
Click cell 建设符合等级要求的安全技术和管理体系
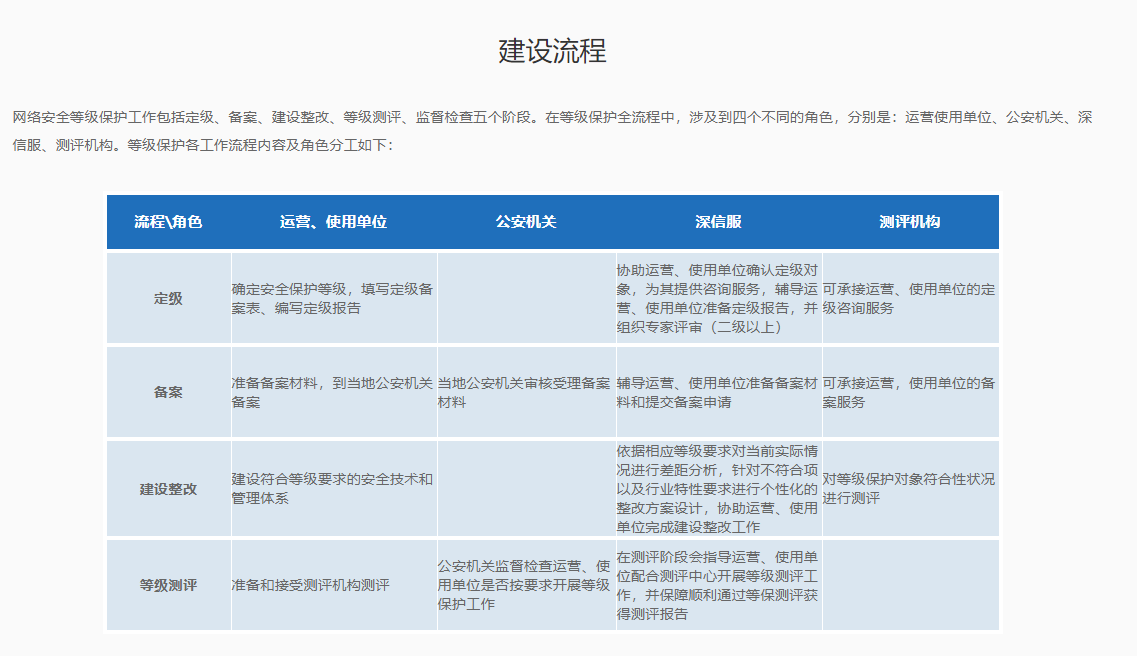click(x=333, y=489)
